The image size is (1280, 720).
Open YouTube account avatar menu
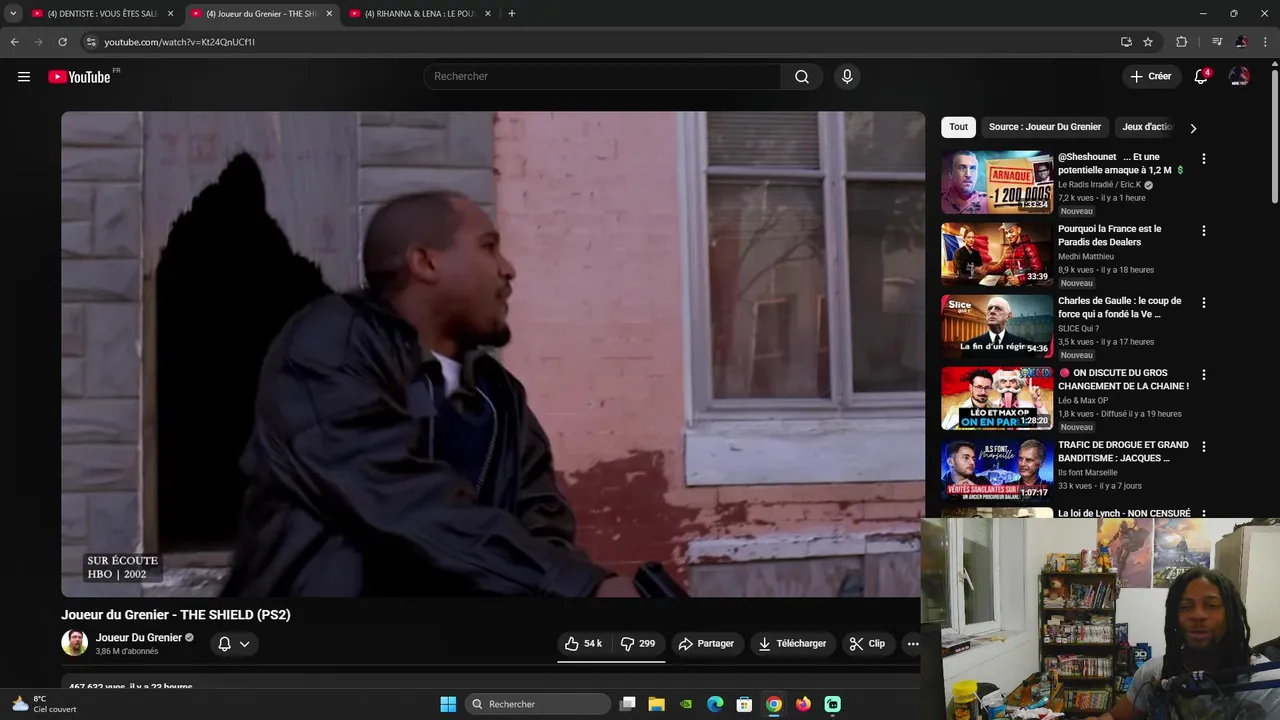[1239, 77]
